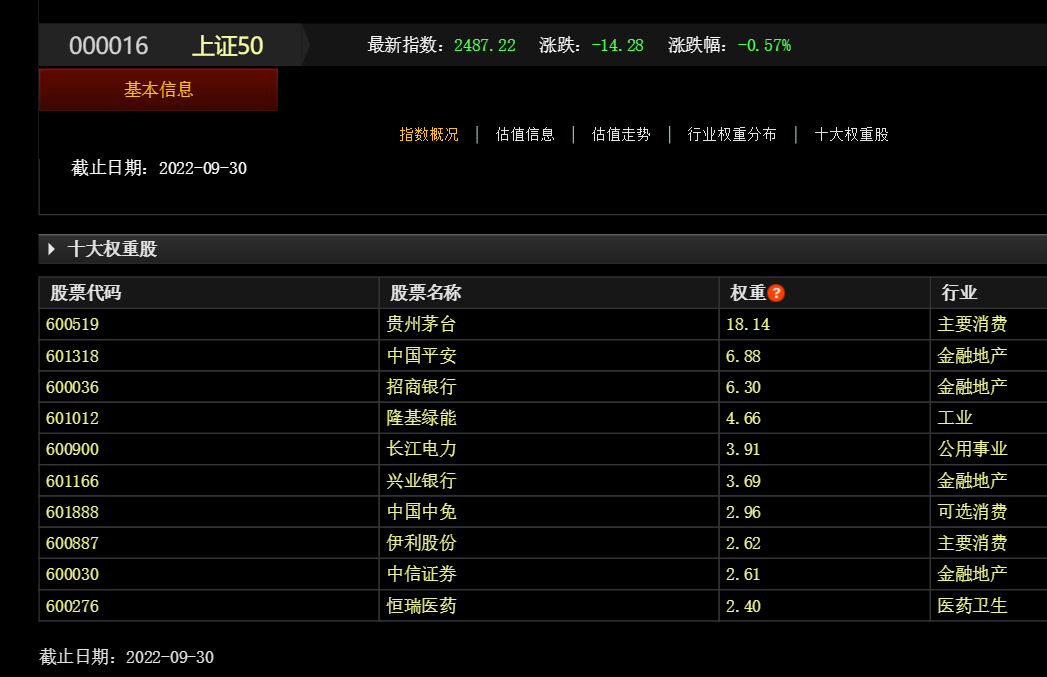Viewport: 1047px width, 677px height.
Task: Jump to 十大权重股 navigation link
Action: 851,134
